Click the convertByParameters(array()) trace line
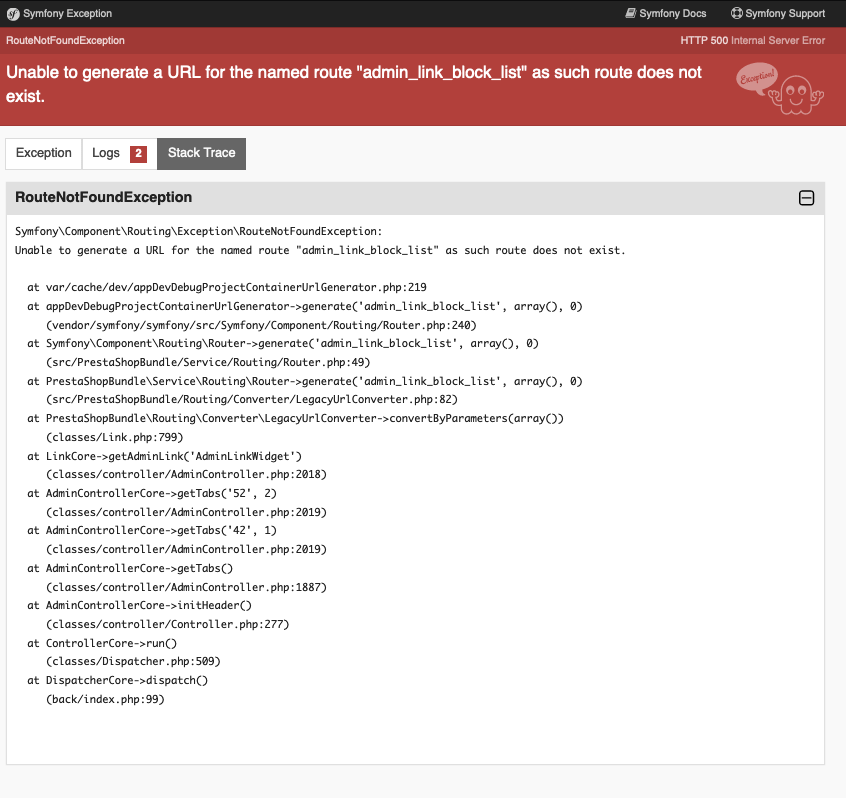Screen dimensions: 846x798 [x=295, y=418]
